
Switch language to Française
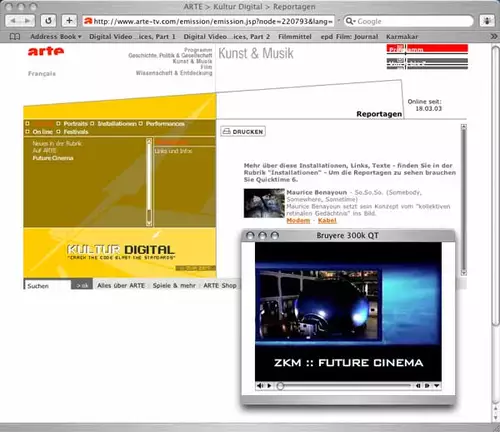pyautogui.click(x=42, y=73)
